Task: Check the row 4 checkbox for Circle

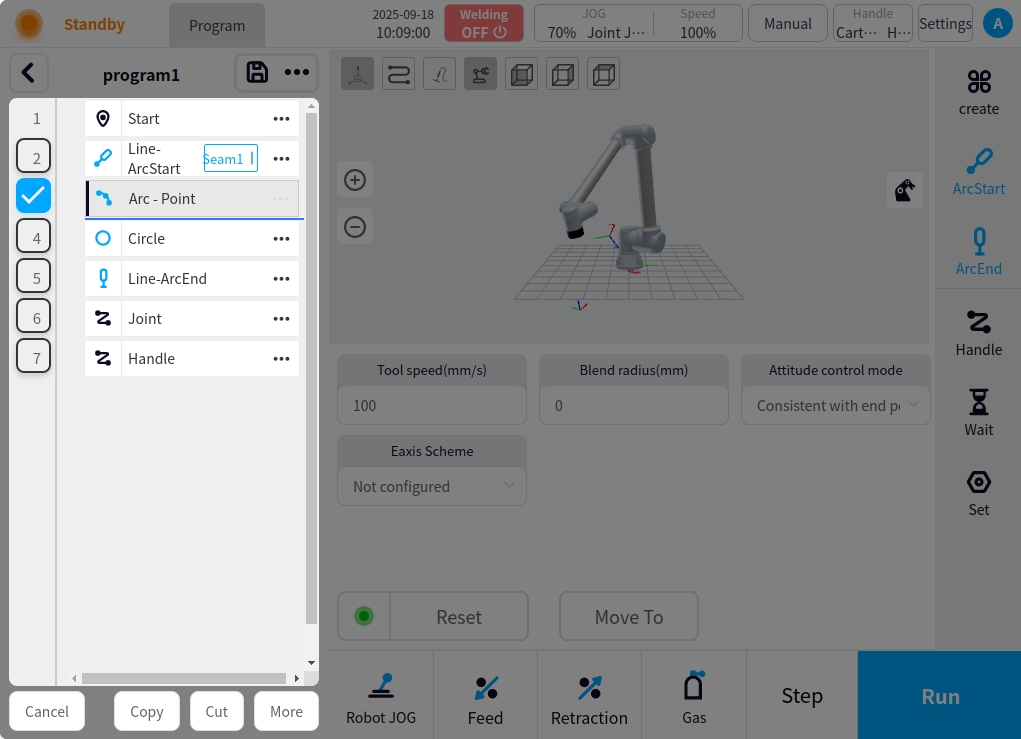Action: pyautogui.click(x=34, y=238)
